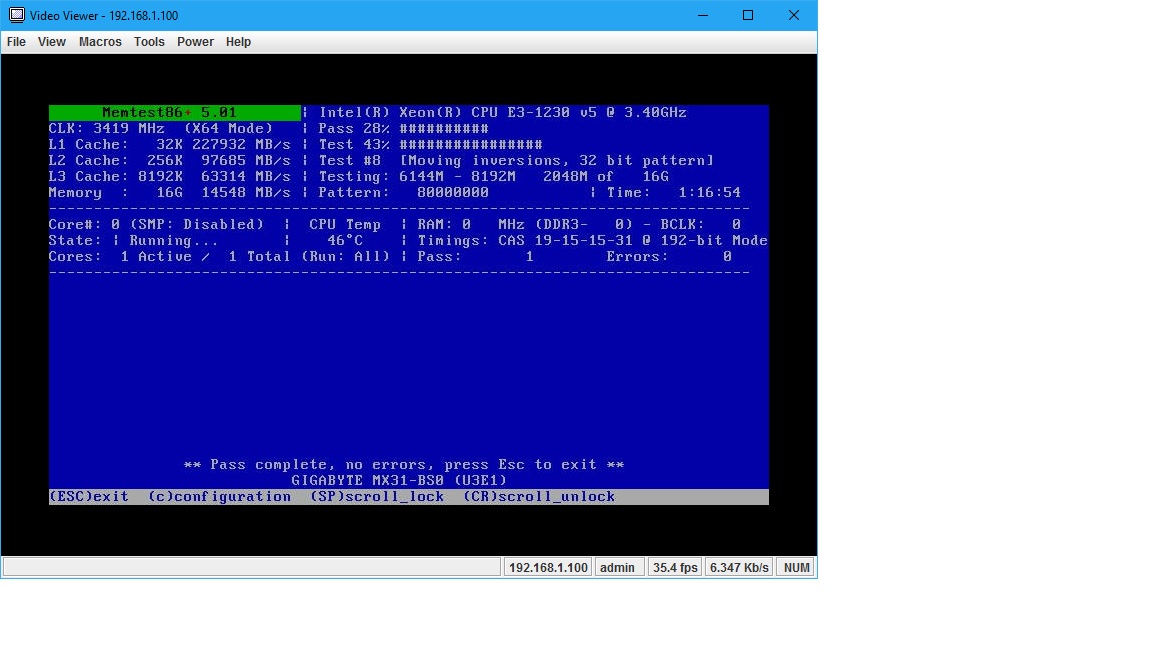
Task: Click the CLK 3419 MHz line
Action: click(x=161, y=129)
